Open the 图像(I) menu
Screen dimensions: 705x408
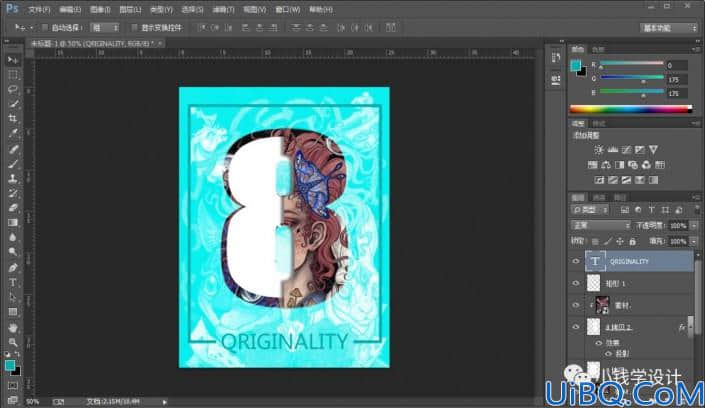100,9
